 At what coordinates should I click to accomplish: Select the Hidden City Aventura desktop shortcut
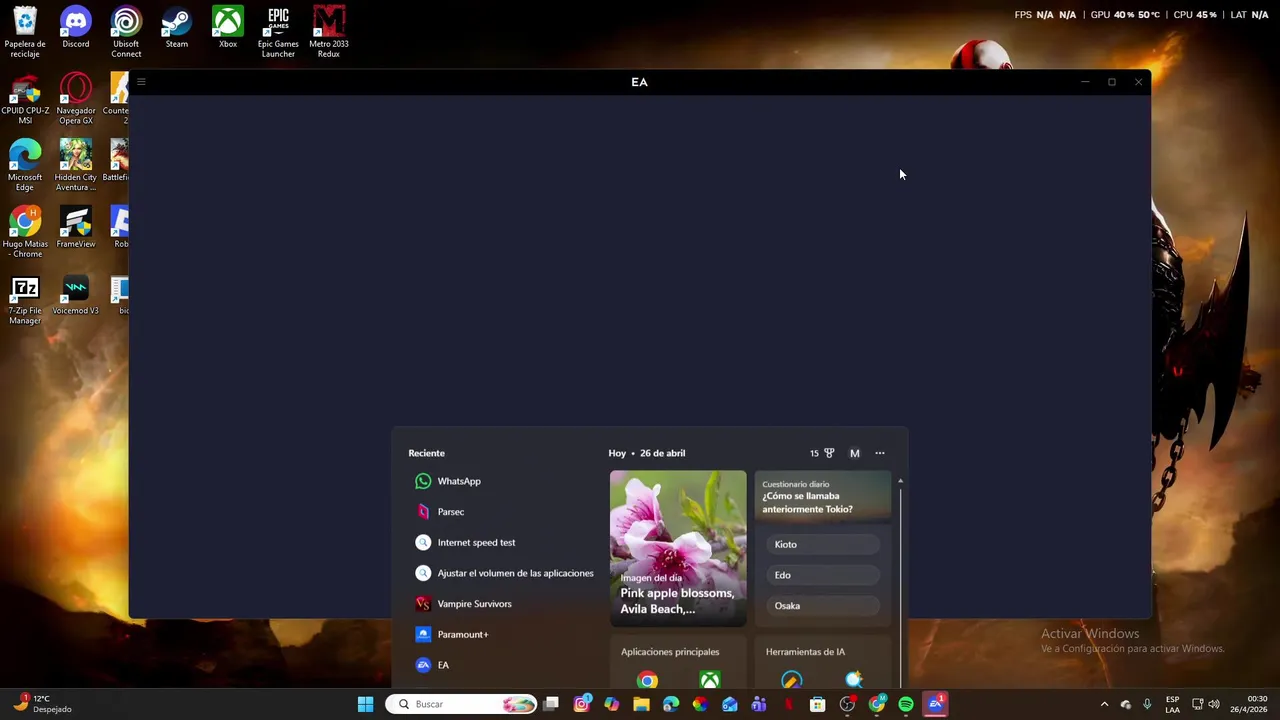pos(76,165)
